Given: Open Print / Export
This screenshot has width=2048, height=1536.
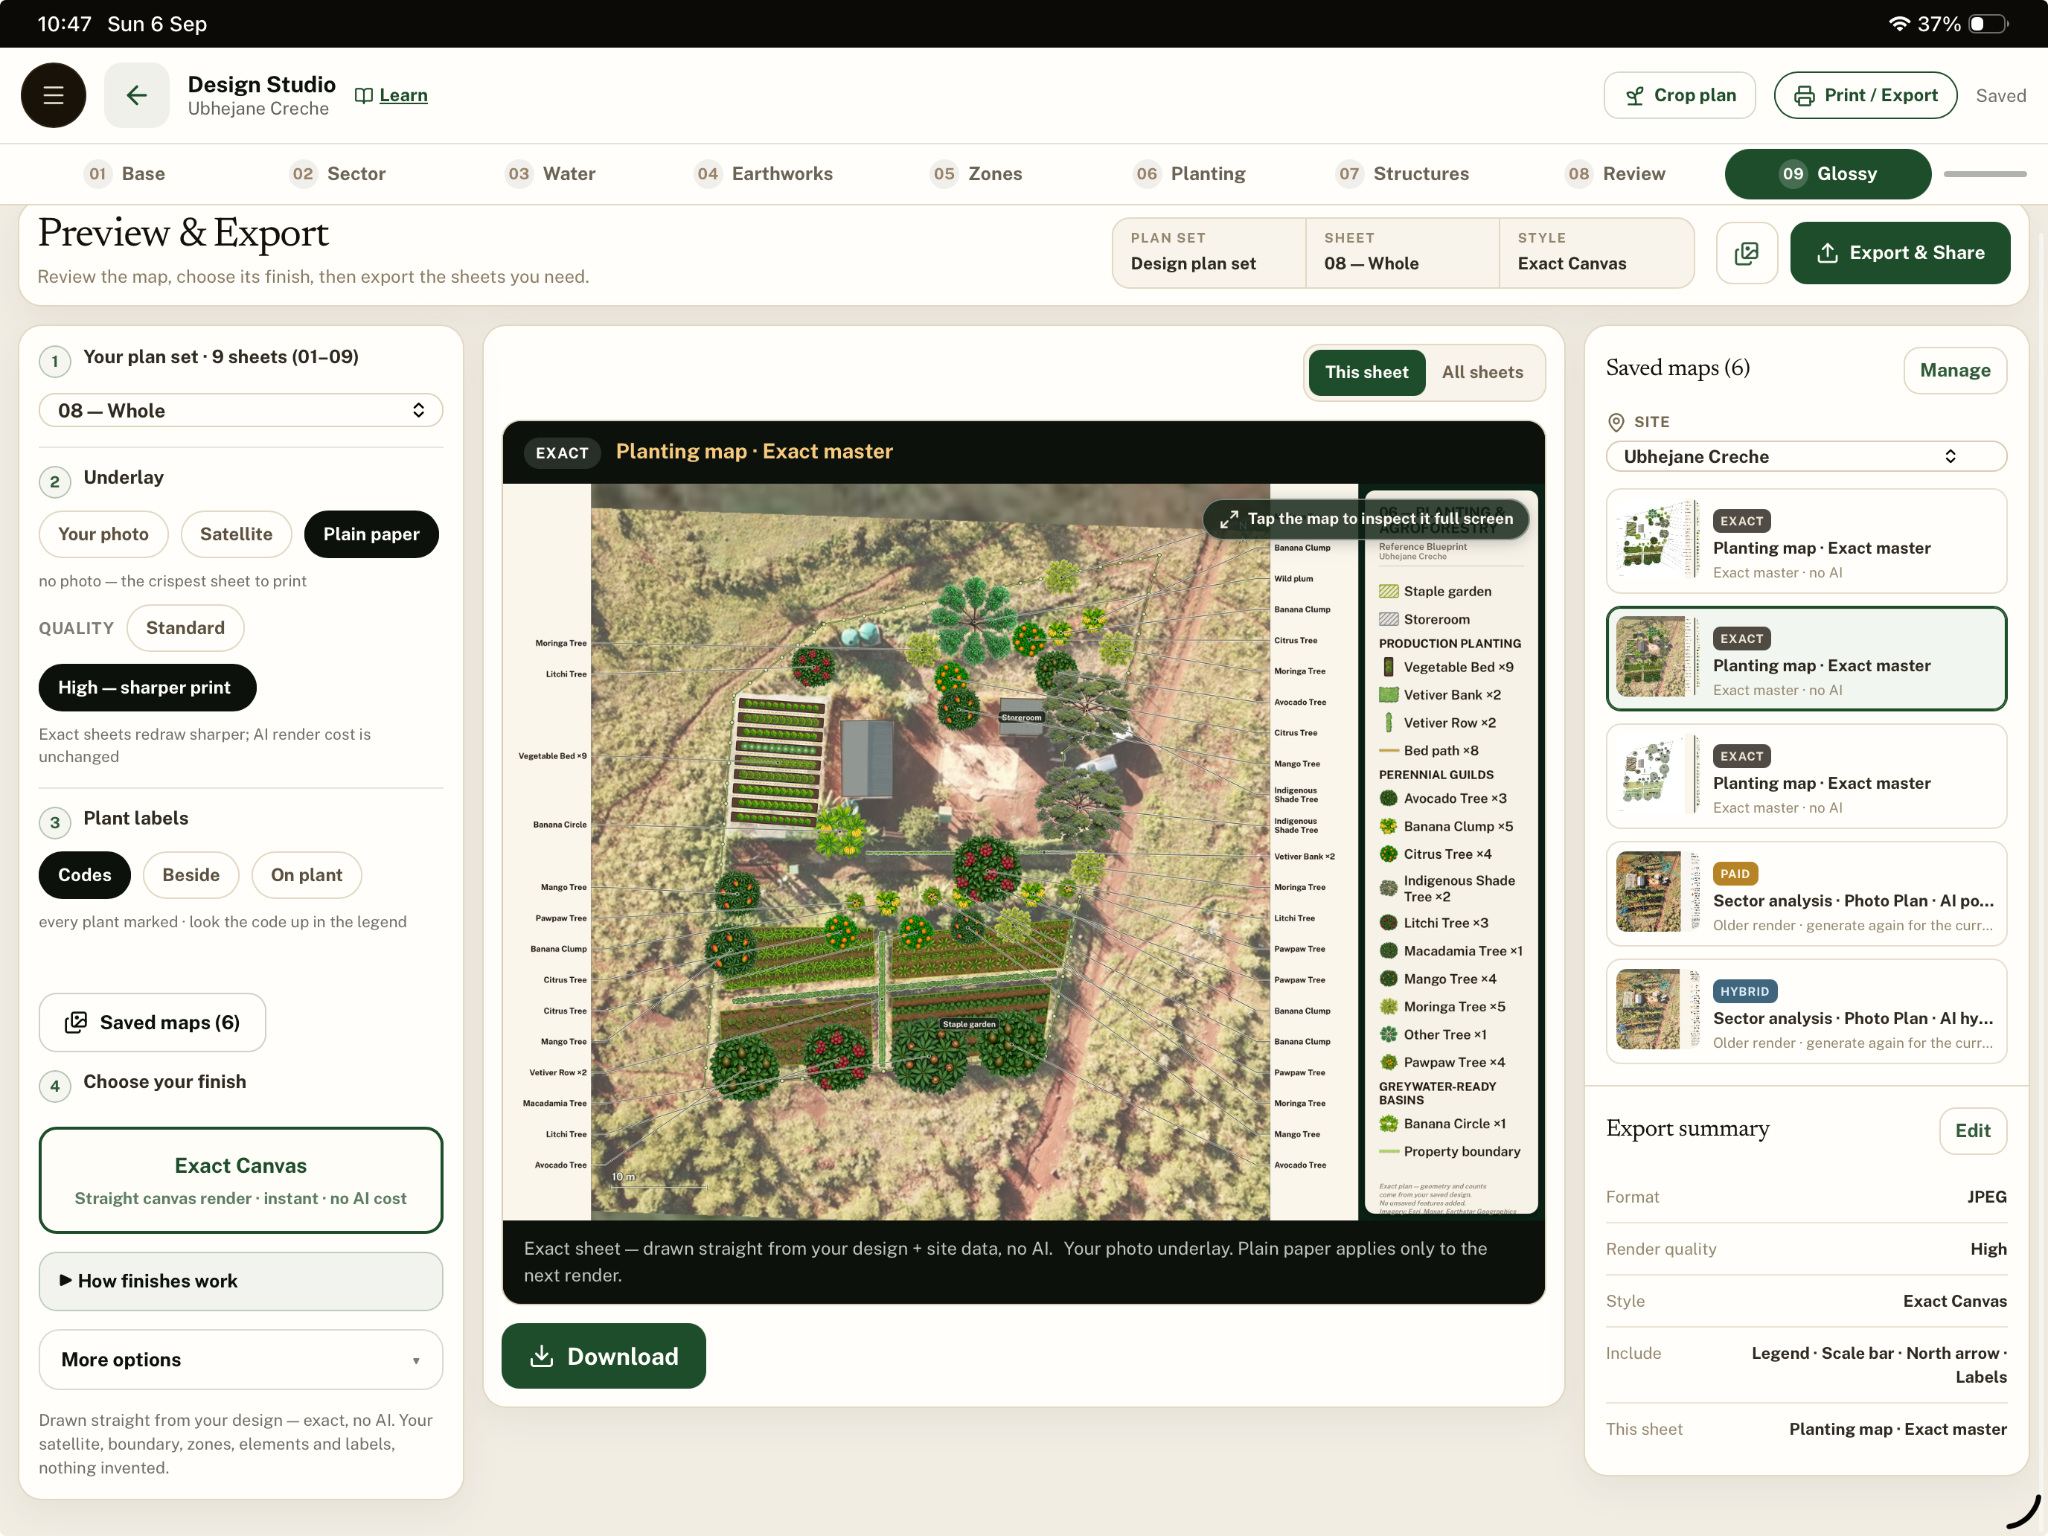Looking at the screenshot, I should point(1865,95).
